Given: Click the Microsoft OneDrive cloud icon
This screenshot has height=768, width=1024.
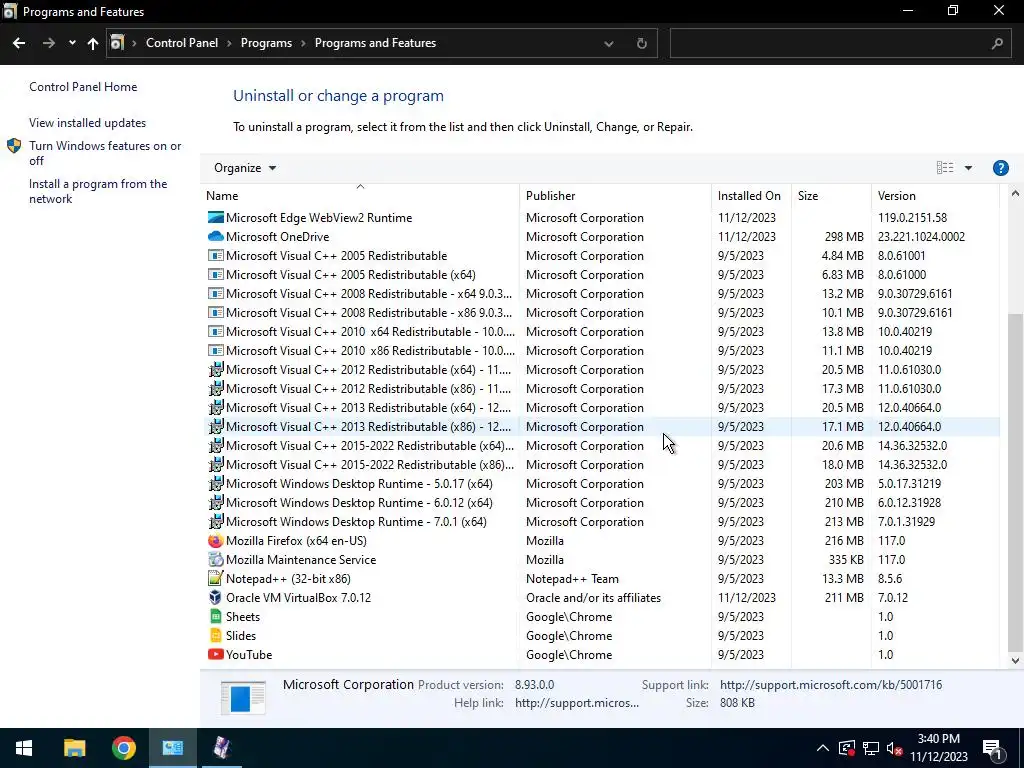Looking at the screenshot, I should [x=216, y=236].
